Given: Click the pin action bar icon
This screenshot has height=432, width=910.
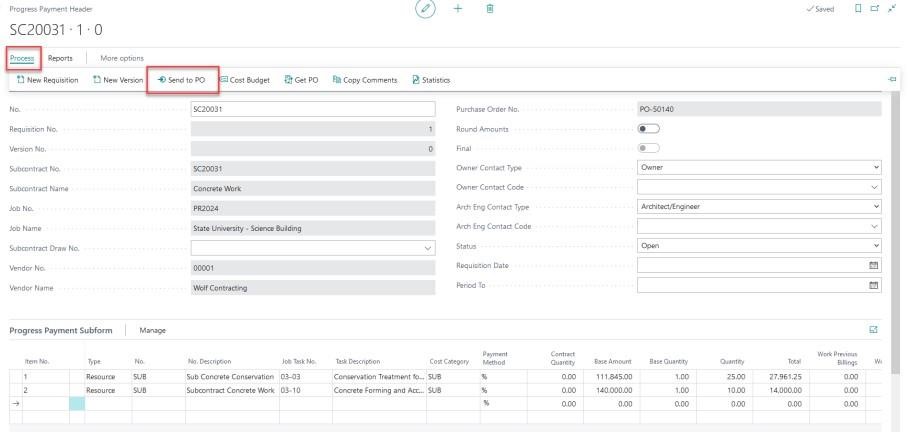Looking at the screenshot, I should tap(892, 80).
